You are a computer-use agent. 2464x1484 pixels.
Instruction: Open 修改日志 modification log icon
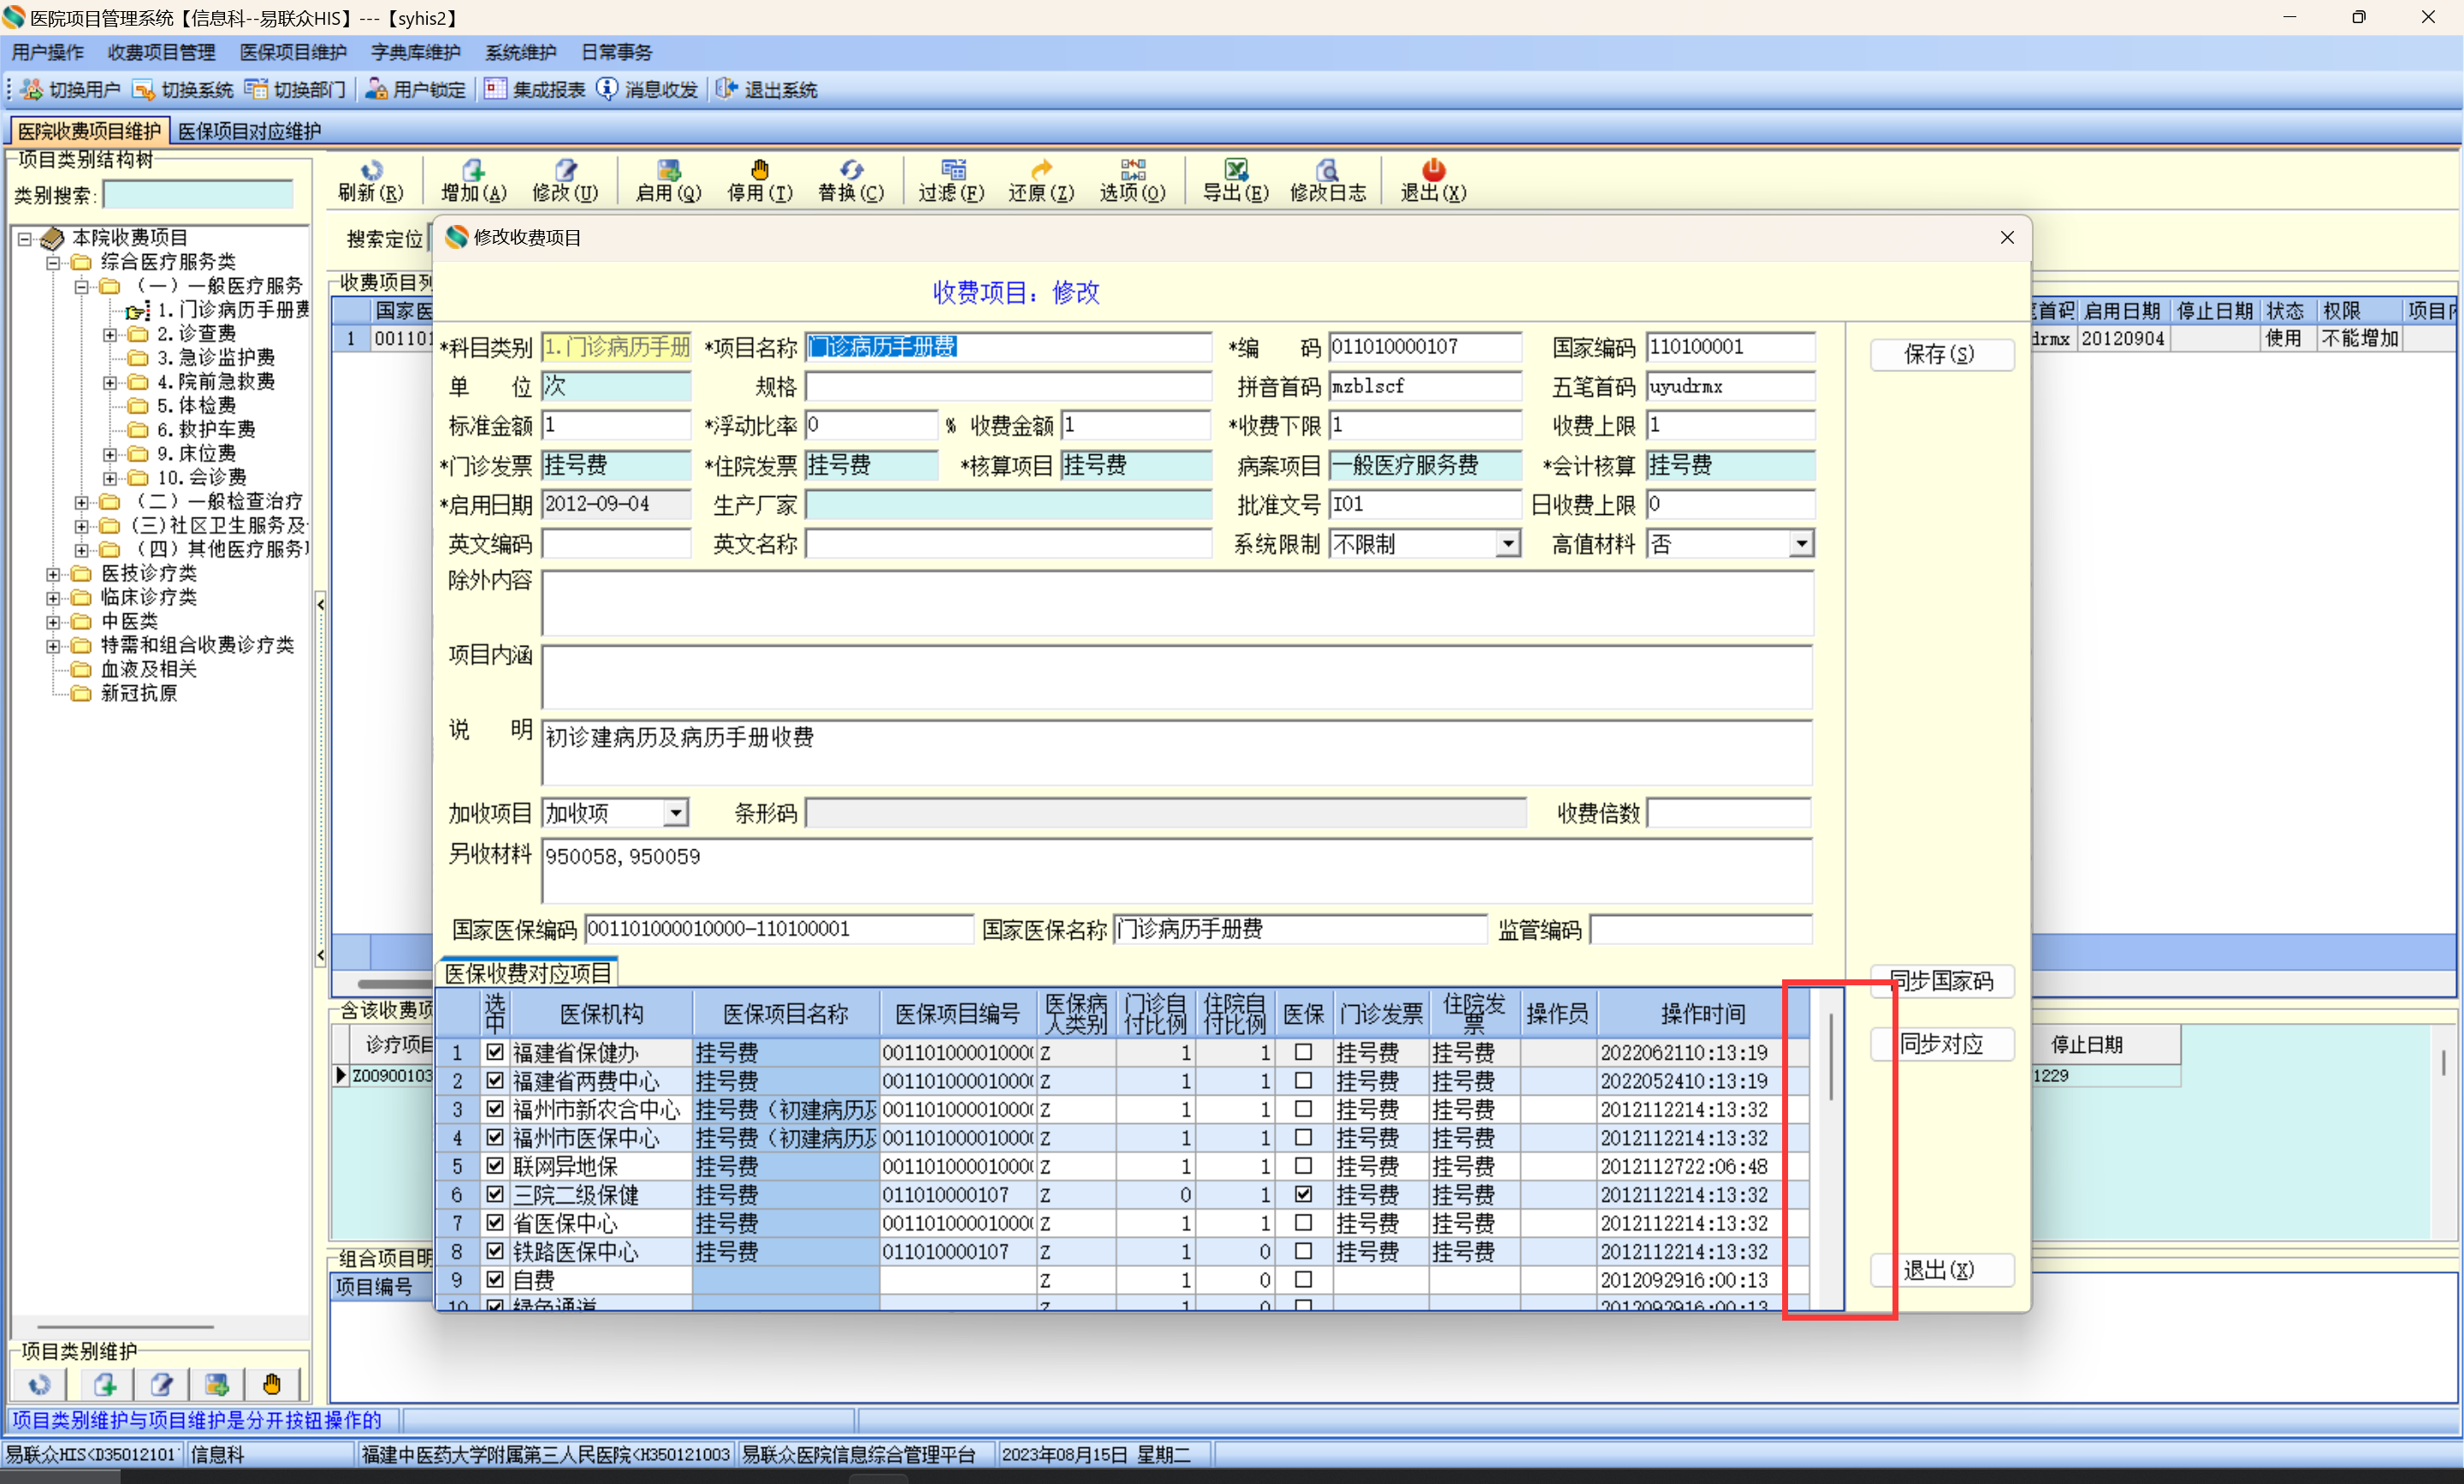point(1327,170)
